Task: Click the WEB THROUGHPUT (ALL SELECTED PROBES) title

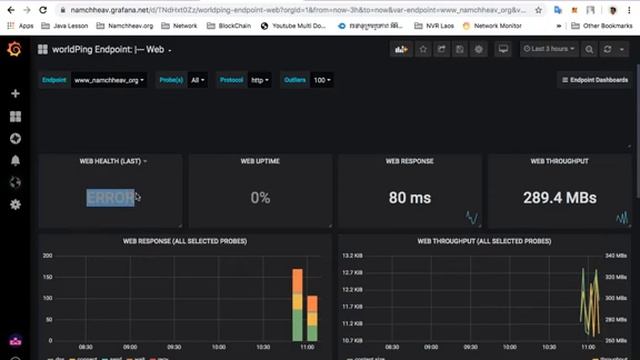Action: [484, 241]
